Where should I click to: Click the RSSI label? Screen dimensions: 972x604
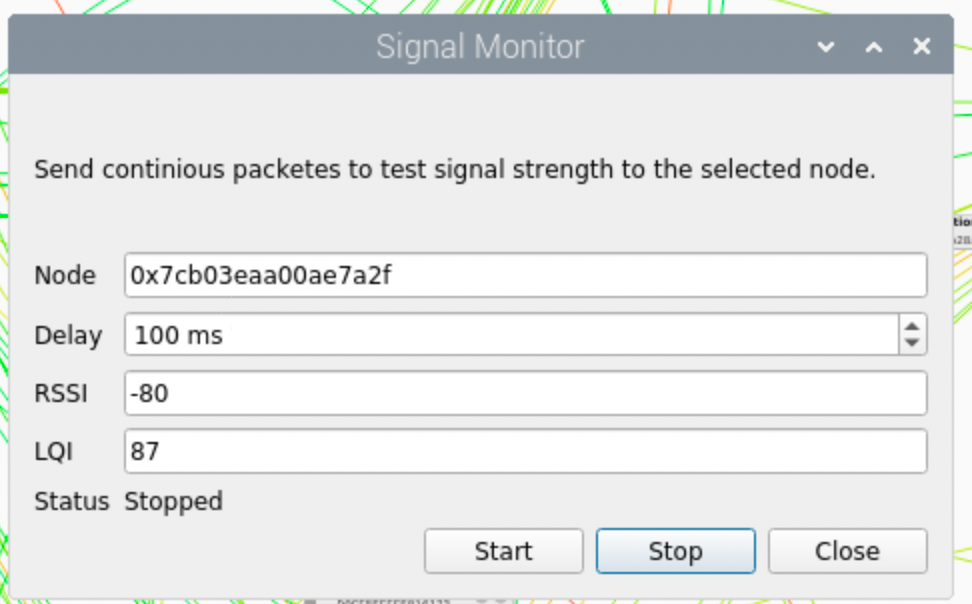[61, 394]
